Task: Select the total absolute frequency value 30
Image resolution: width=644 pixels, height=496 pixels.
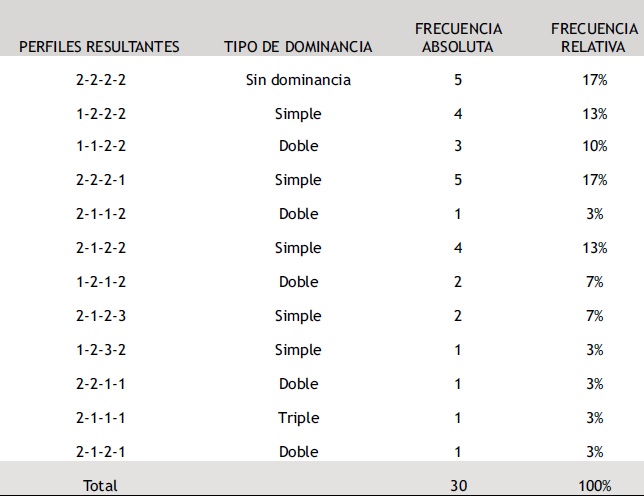Action: 458,486
